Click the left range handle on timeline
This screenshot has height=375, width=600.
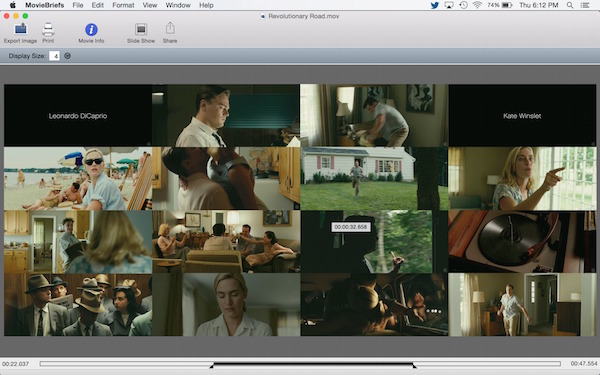(212, 367)
